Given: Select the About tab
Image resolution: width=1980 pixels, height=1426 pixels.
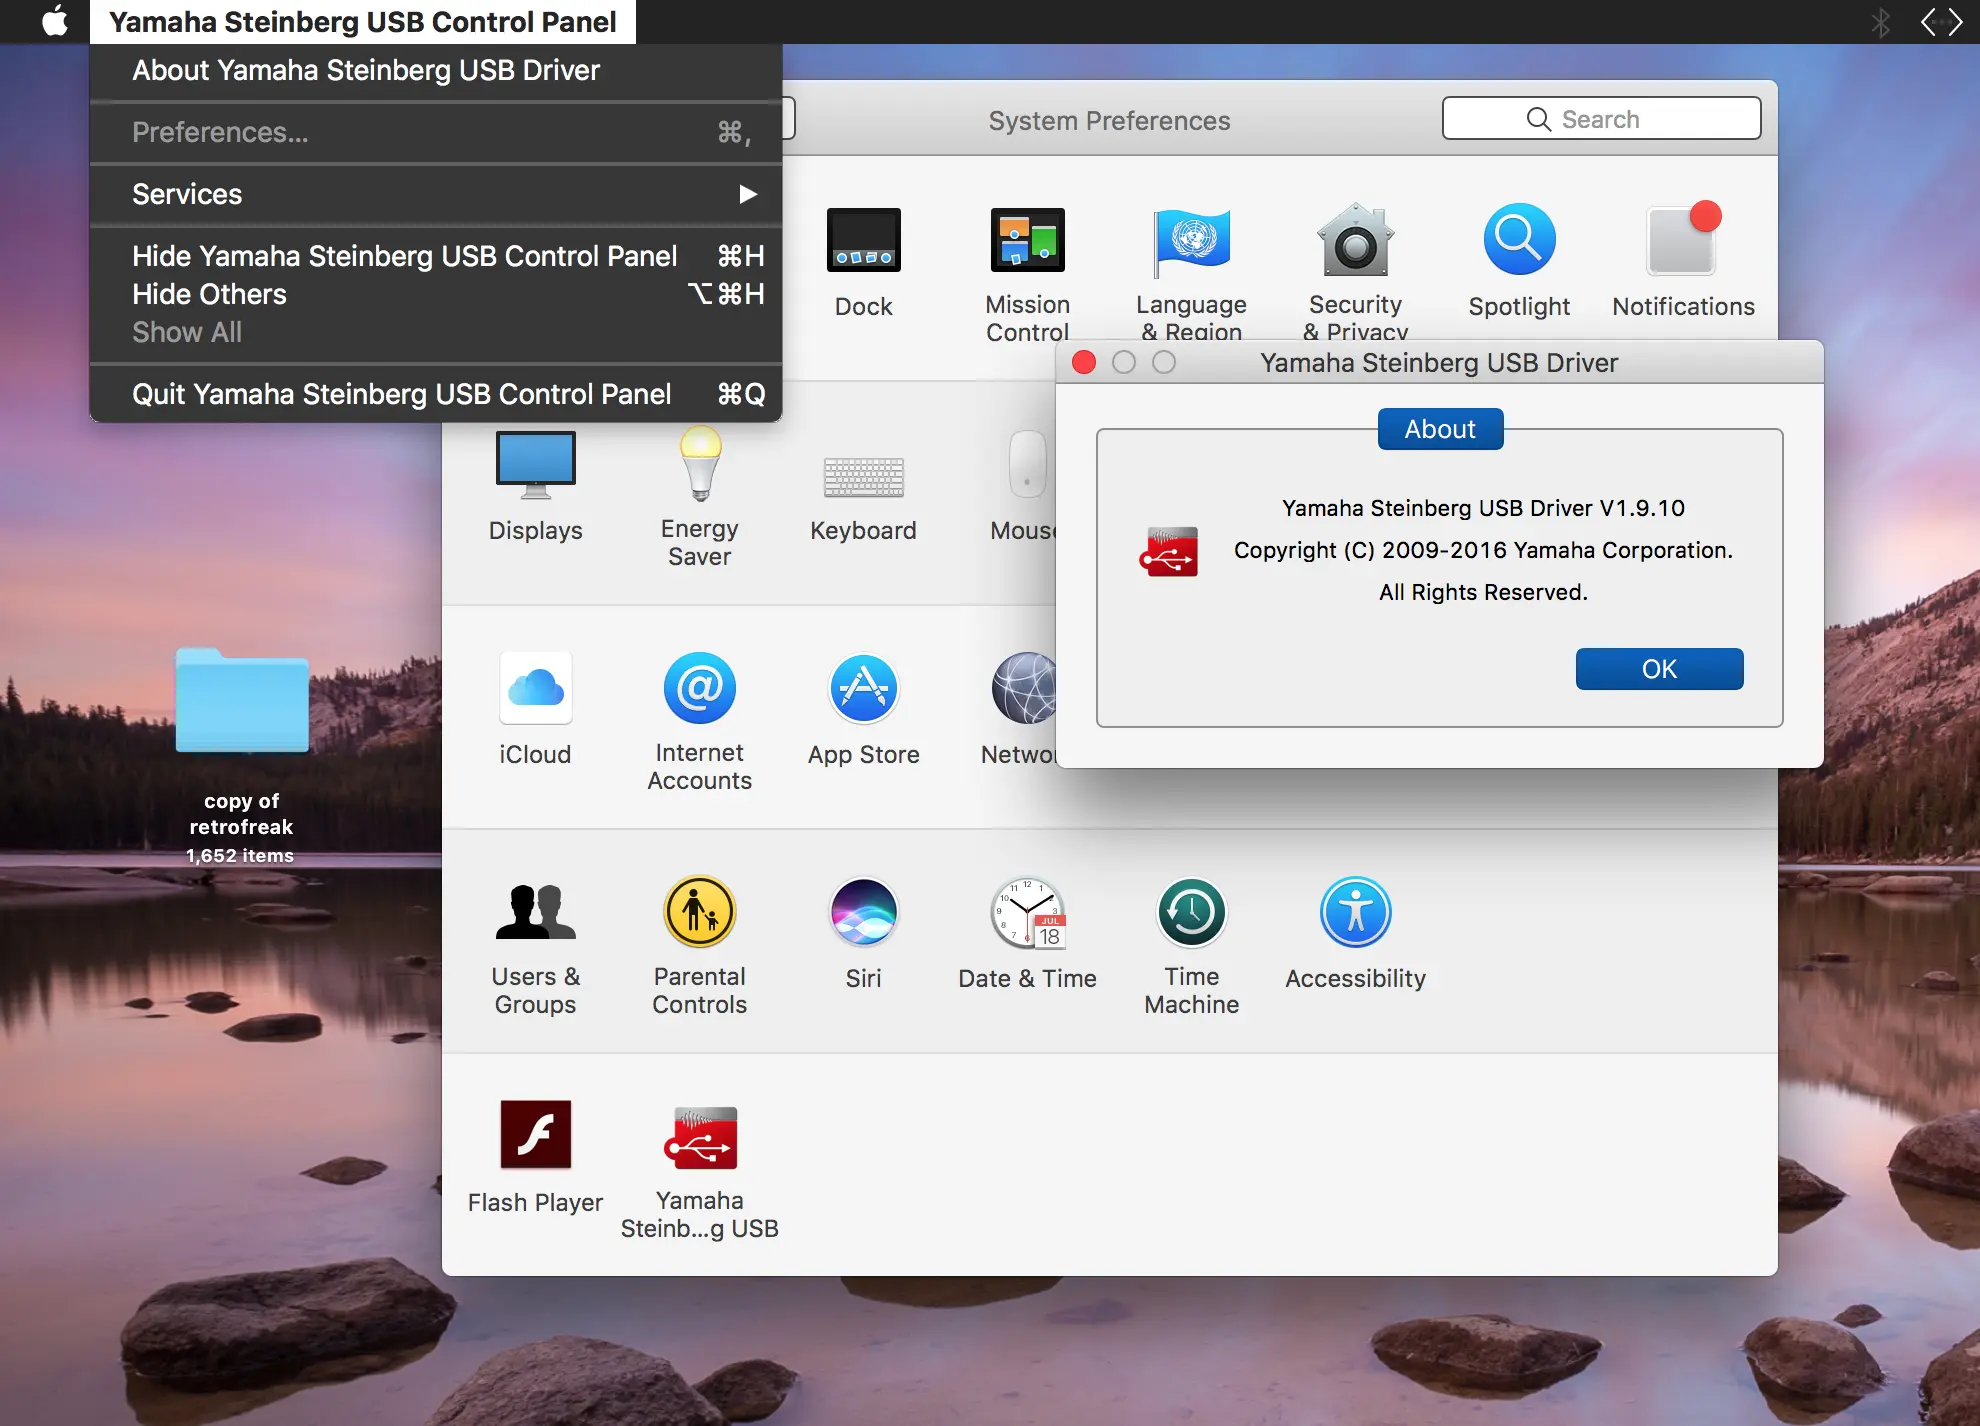Looking at the screenshot, I should point(1440,429).
